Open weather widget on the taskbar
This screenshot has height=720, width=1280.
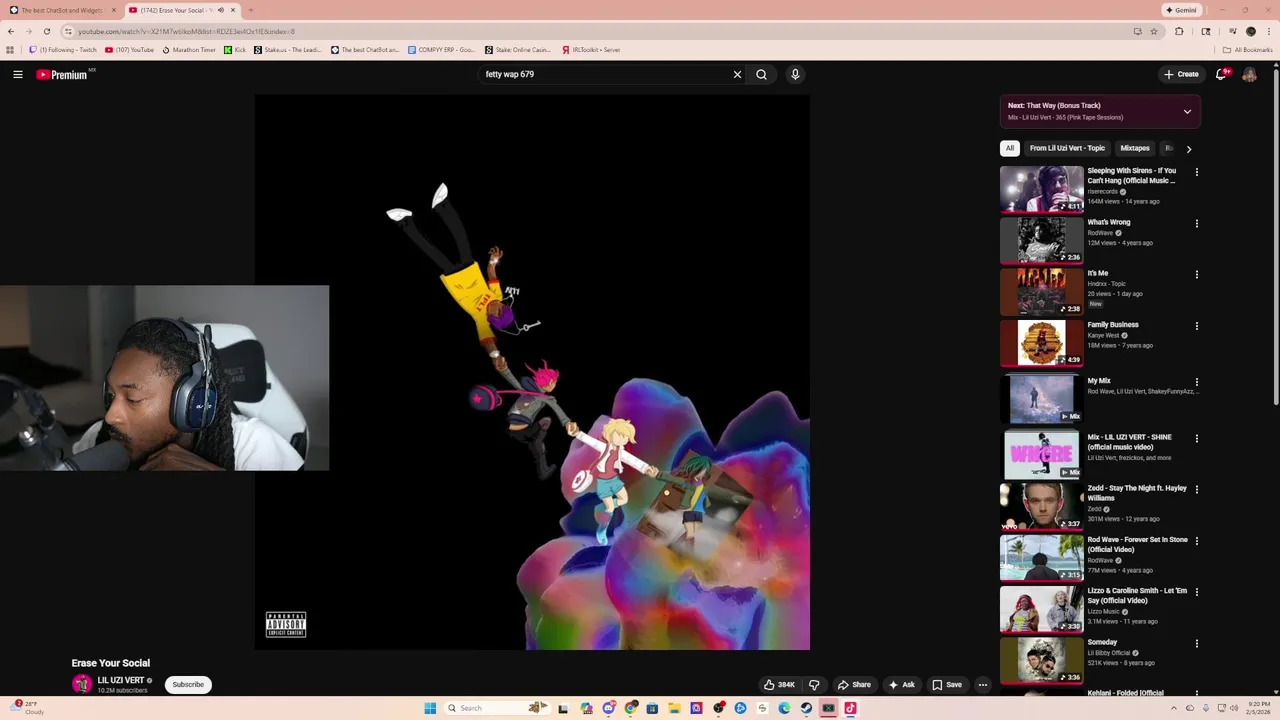click(28, 708)
